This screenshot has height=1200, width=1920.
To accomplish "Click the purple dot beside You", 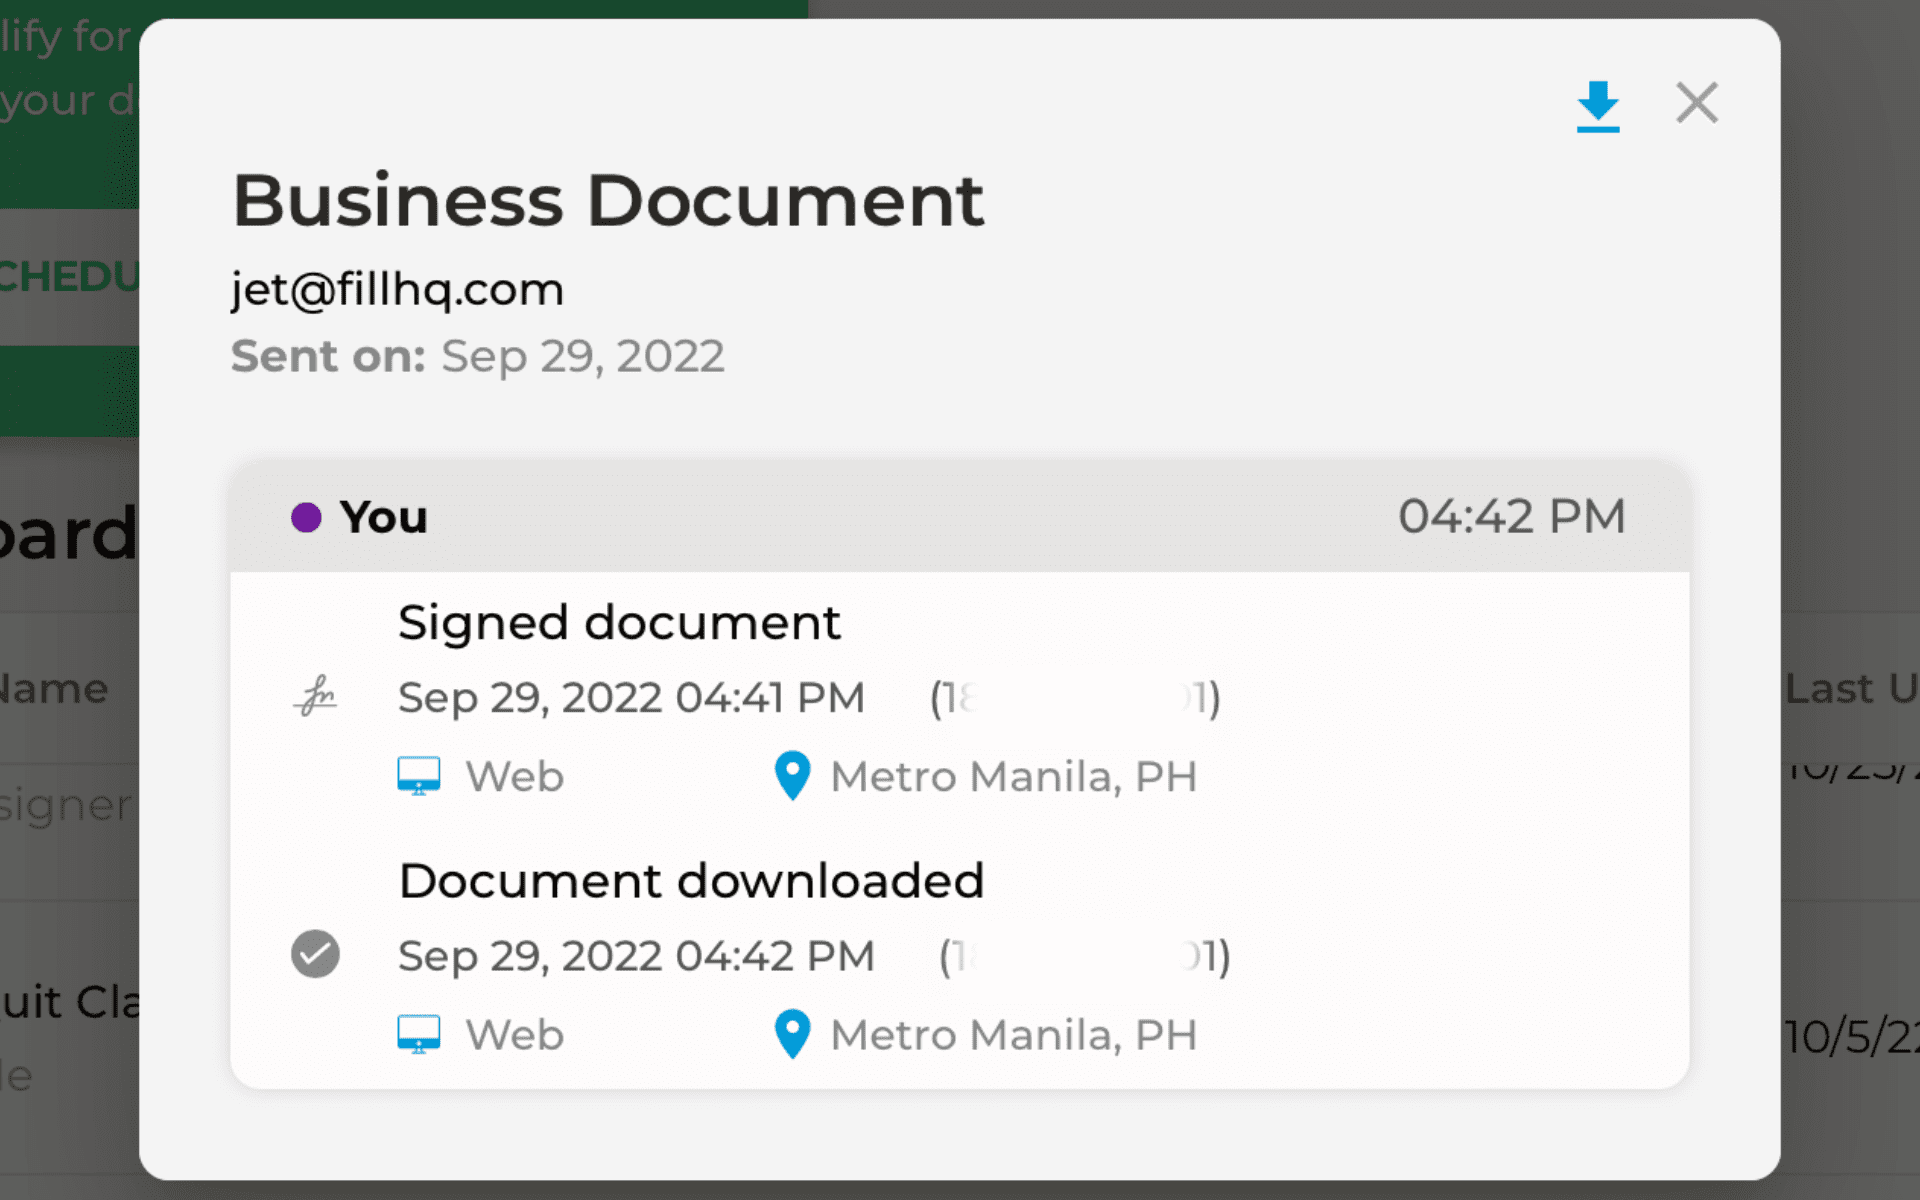I will click(306, 517).
